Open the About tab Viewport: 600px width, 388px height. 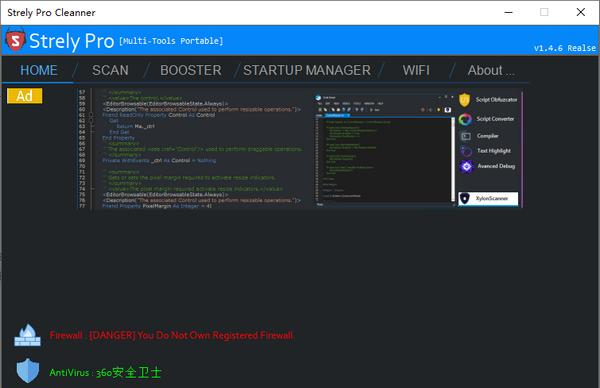click(x=491, y=70)
